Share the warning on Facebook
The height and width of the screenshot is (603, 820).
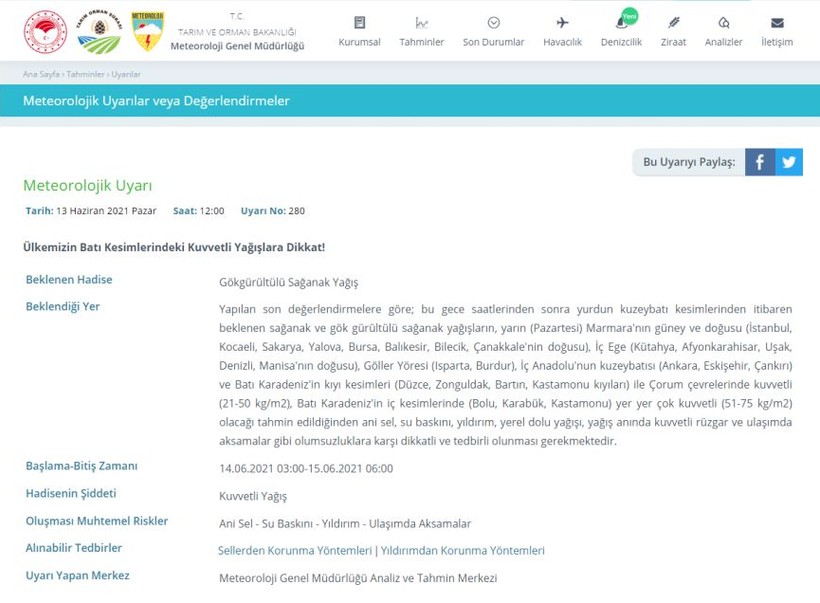760,162
